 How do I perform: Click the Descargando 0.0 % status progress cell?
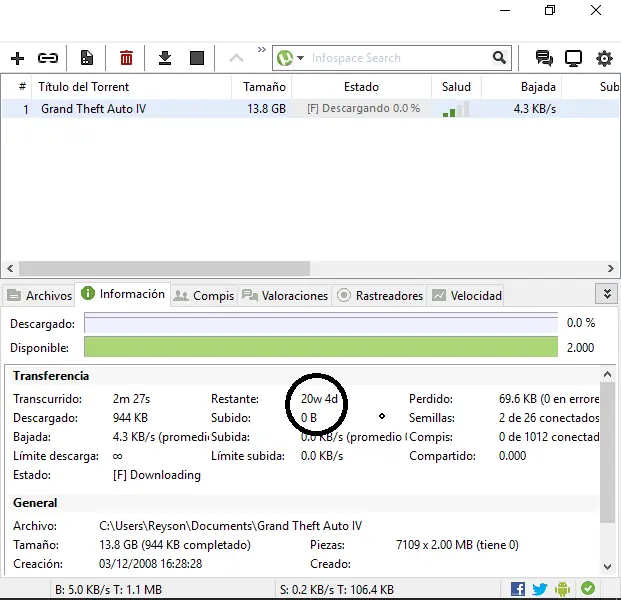[363, 109]
